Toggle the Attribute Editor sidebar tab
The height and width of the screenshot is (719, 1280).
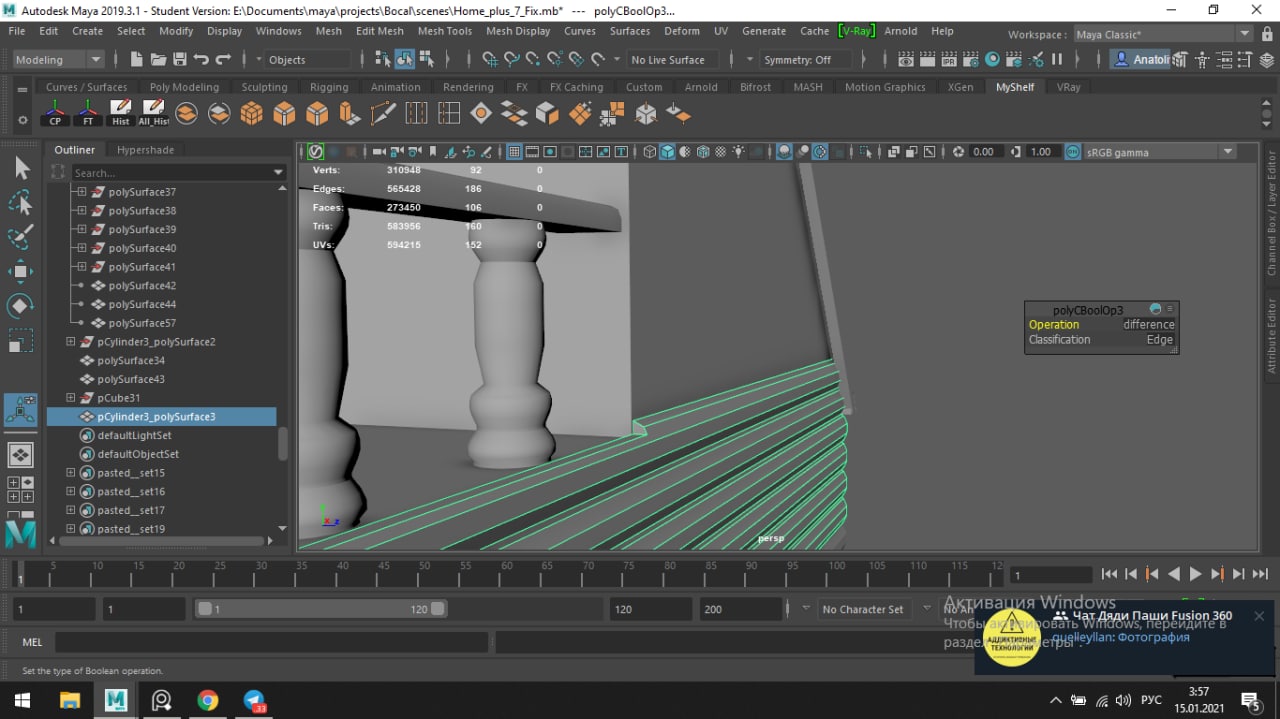pos(1272,337)
